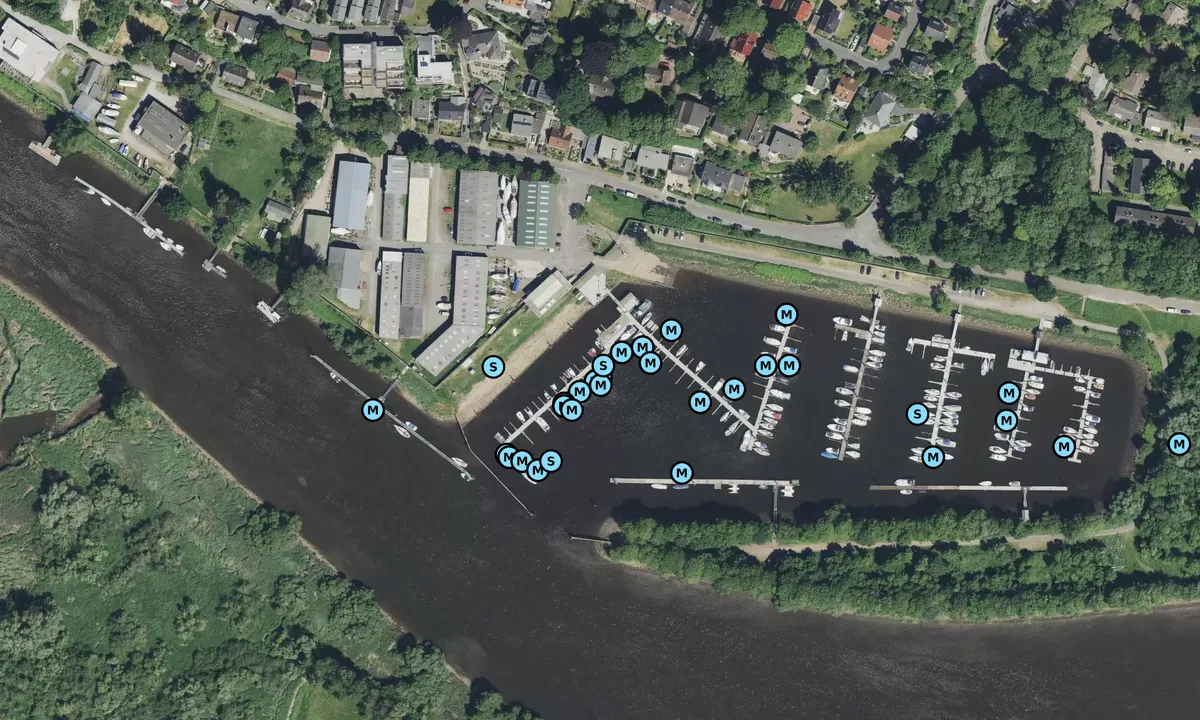Open the M marker at the foot of the fifth pier
Image resolution: width=1200 pixels, height=720 pixels.
point(933,457)
